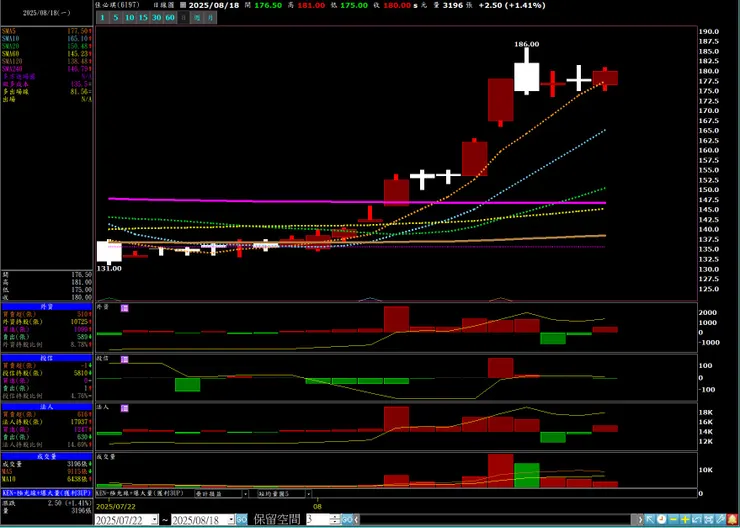740x528 pixels.
Task: Switch to the 5-minute chart period
Action: coord(116,18)
